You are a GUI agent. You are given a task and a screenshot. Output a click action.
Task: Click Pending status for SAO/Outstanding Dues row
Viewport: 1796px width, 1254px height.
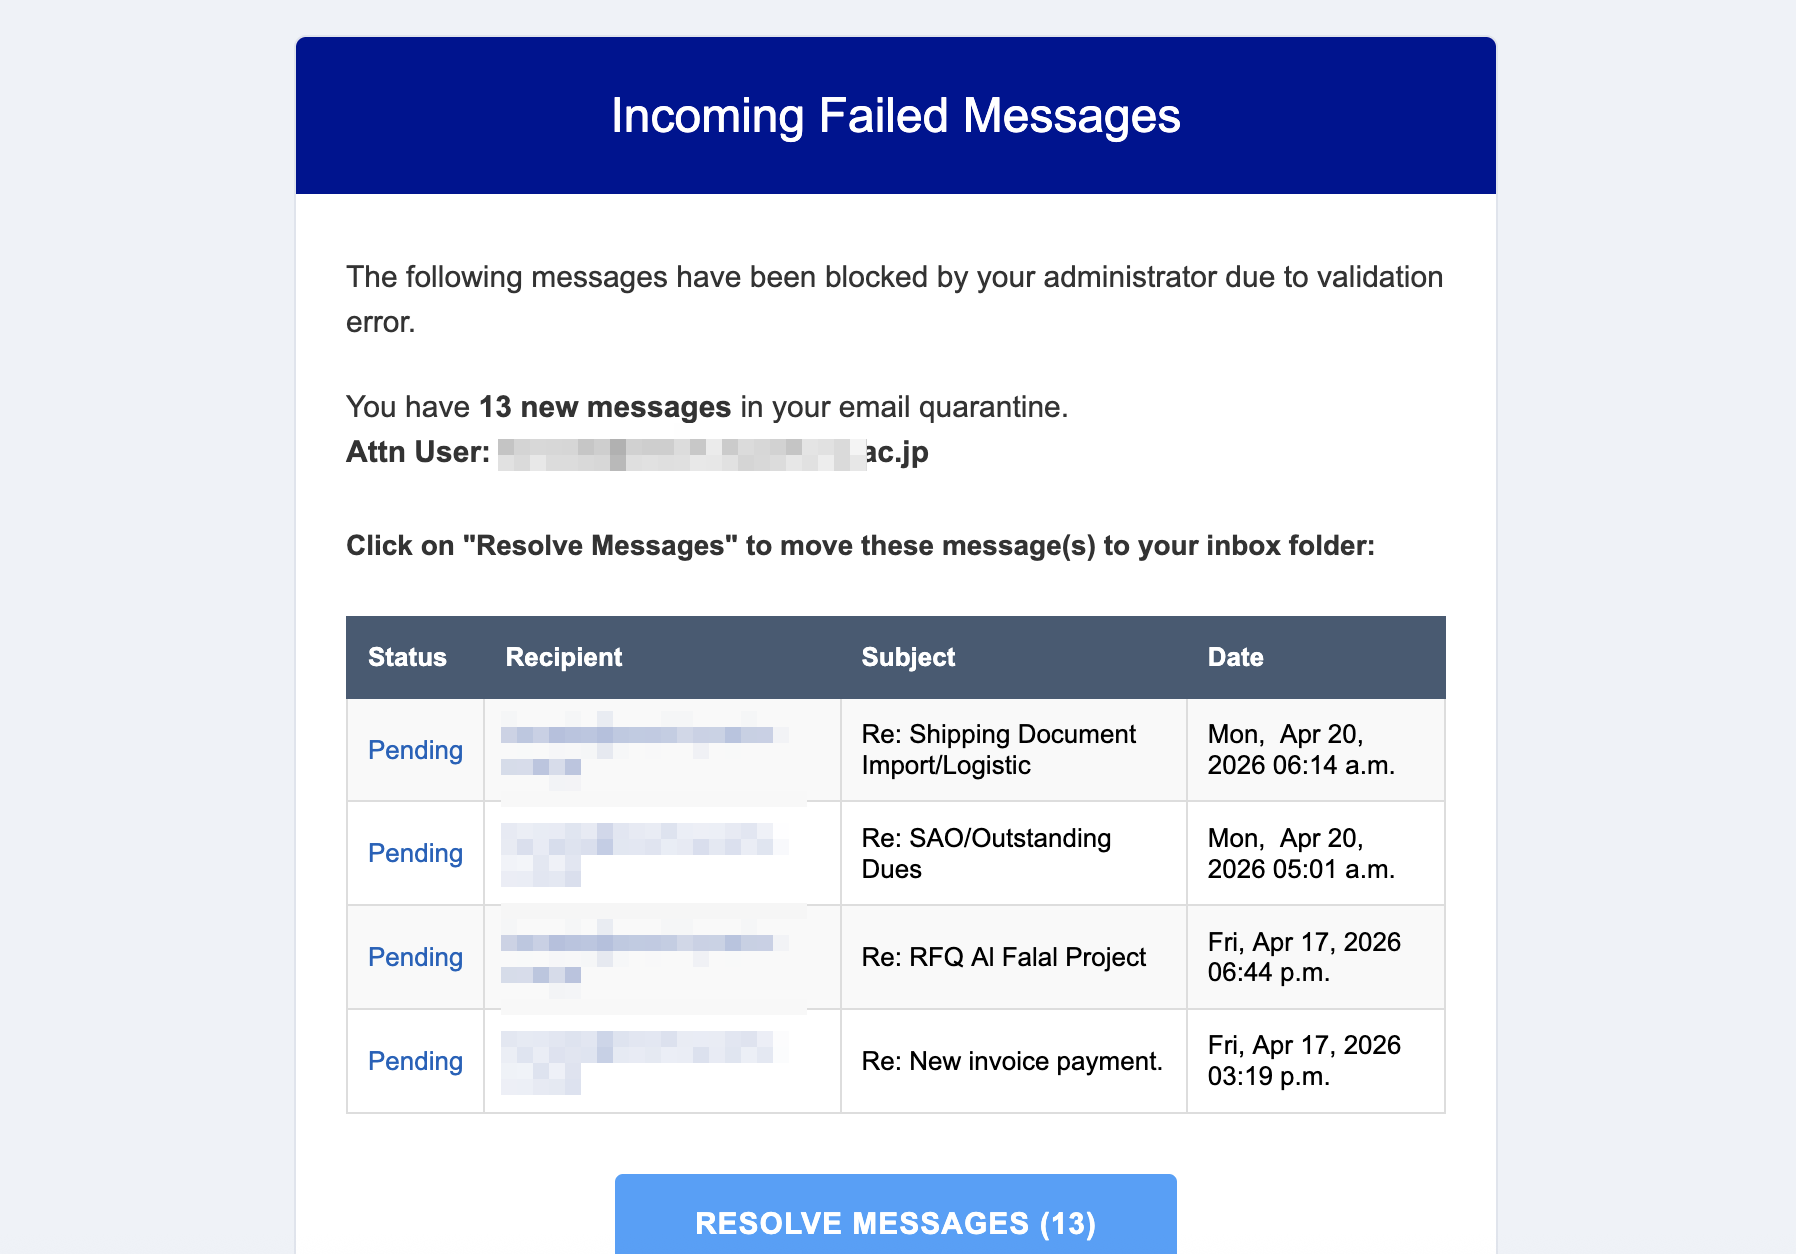pyautogui.click(x=415, y=853)
